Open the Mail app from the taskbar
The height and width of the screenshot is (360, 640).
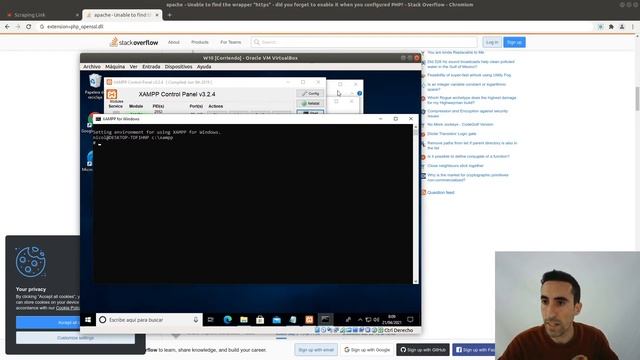click(276, 320)
